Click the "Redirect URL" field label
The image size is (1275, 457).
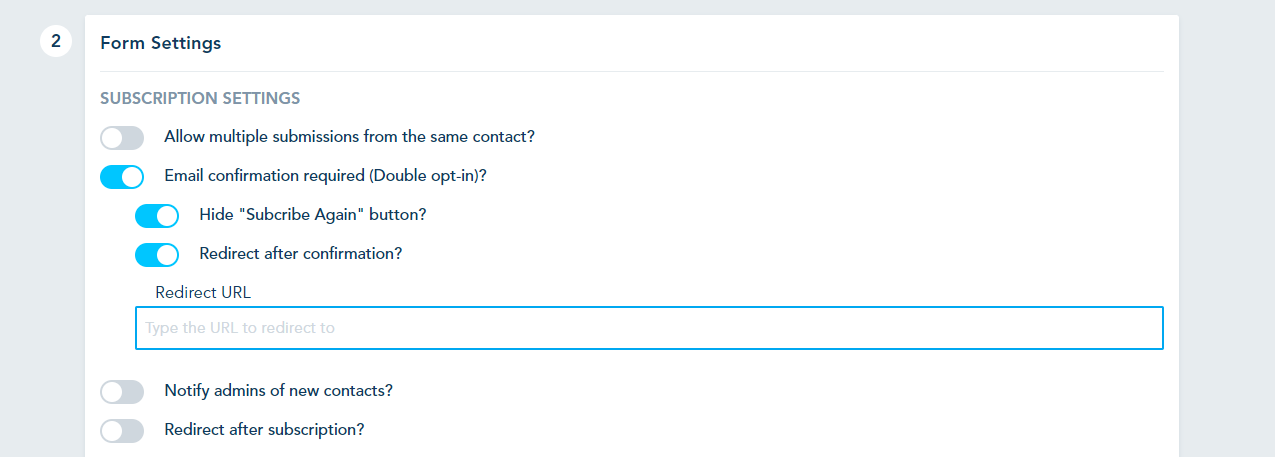tap(203, 293)
